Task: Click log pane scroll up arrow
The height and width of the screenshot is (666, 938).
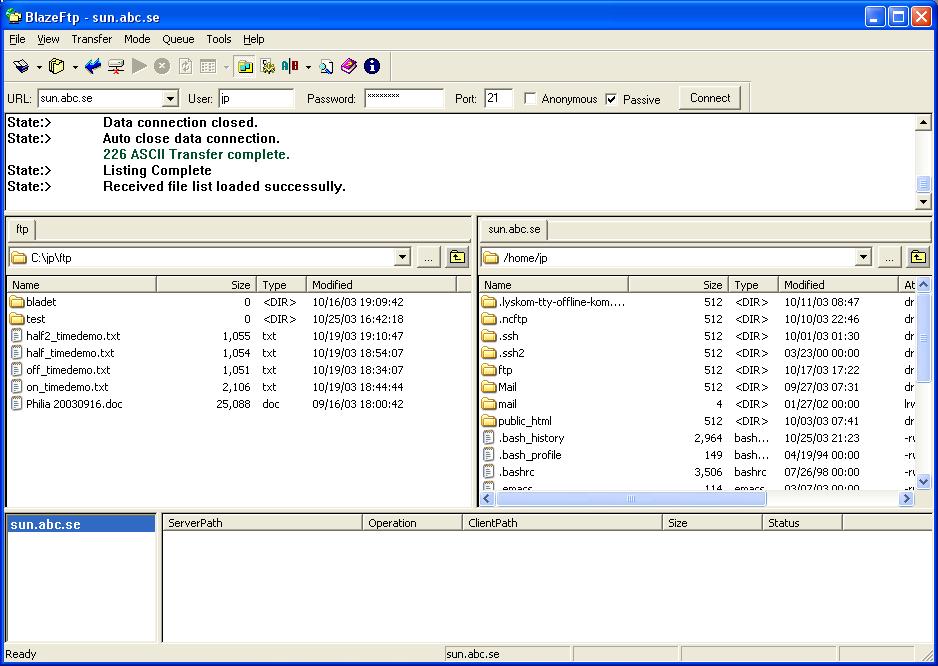Action: click(923, 123)
